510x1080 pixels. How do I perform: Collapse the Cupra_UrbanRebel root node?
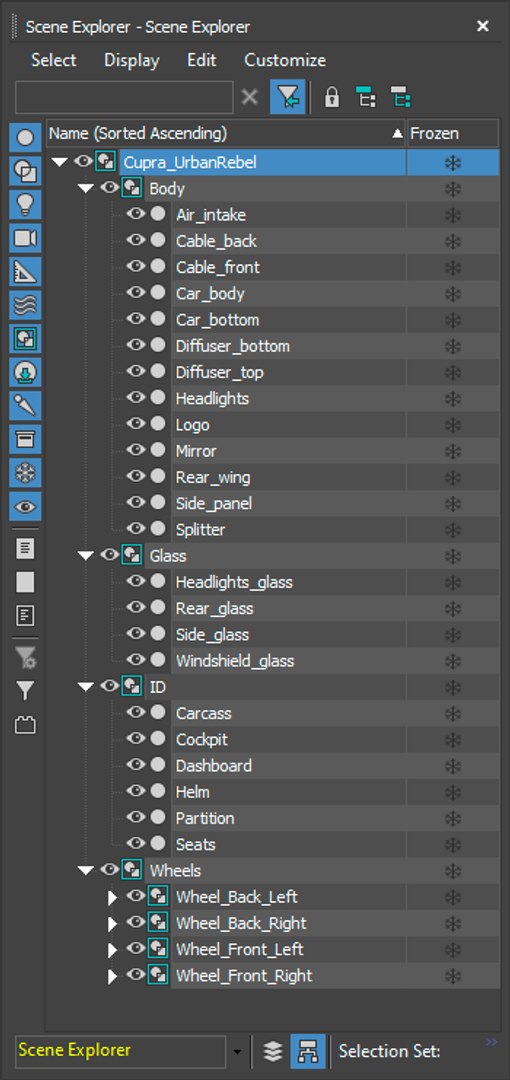60,163
